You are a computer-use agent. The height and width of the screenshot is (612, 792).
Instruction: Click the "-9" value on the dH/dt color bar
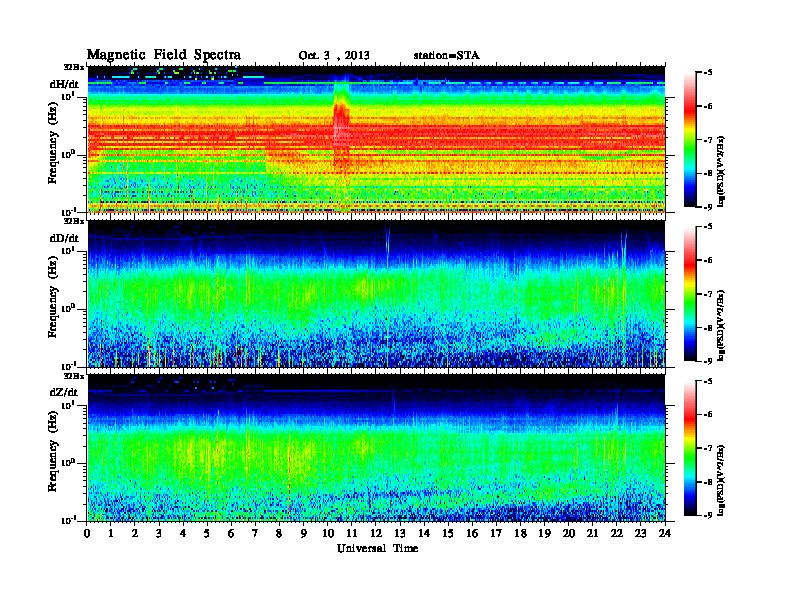[708, 207]
